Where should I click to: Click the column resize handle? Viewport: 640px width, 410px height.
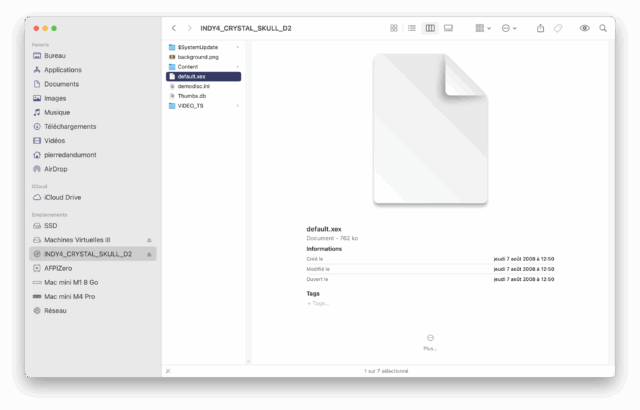point(249,361)
